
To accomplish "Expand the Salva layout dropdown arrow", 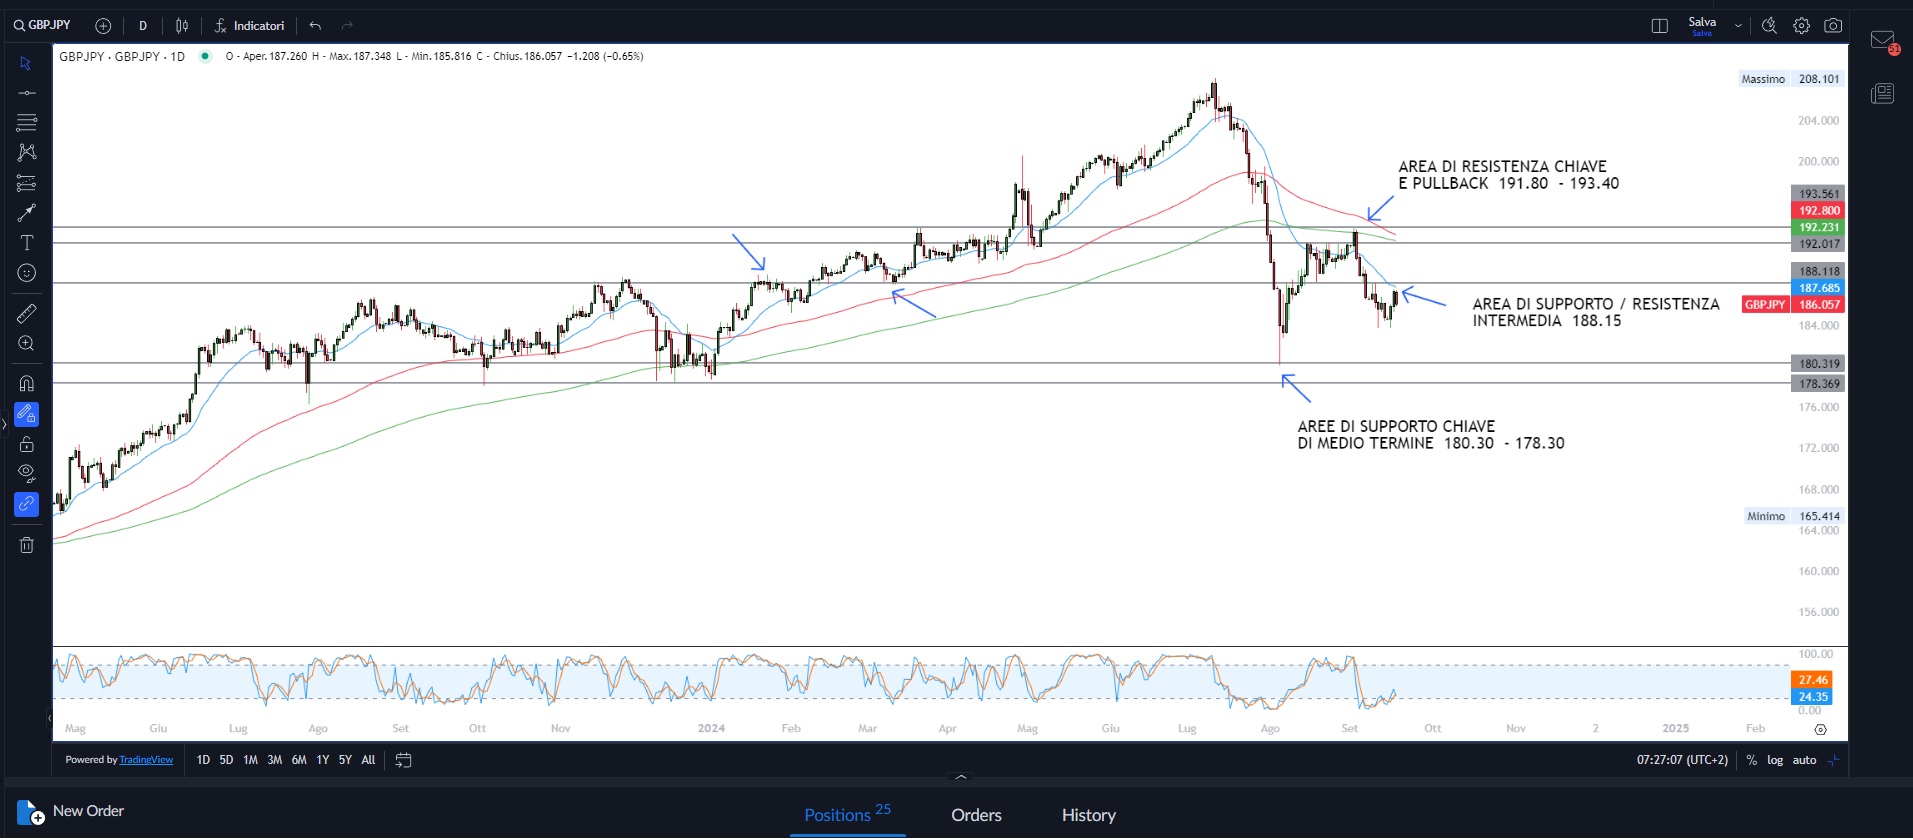I will point(1738,26).
